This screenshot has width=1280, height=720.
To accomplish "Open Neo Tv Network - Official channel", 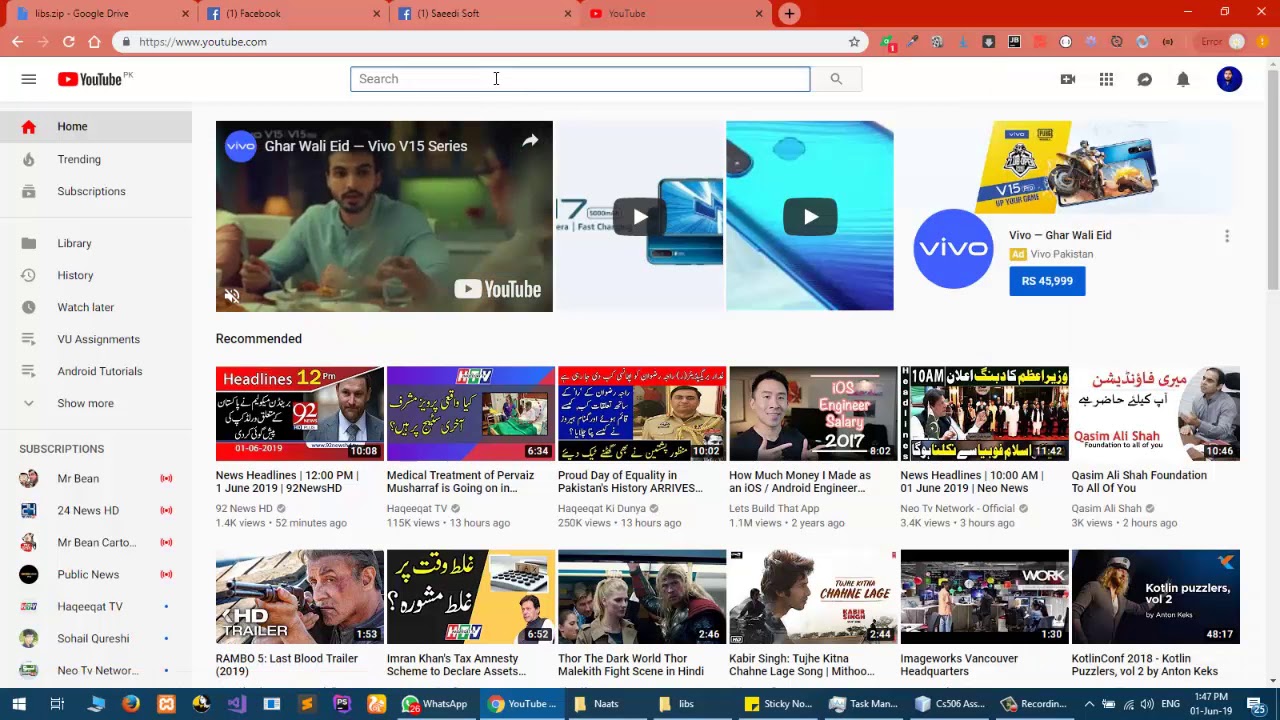I will tap(957, 508).
